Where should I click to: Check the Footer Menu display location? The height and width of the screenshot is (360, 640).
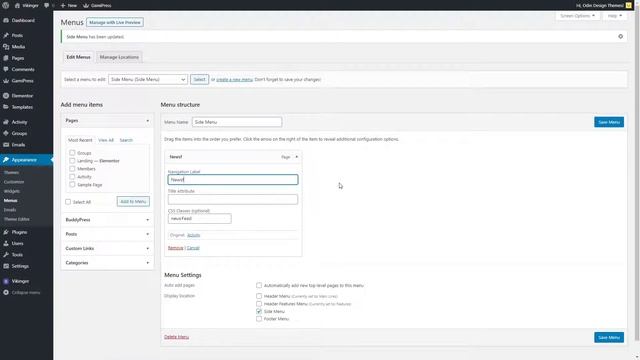point(259,319)
